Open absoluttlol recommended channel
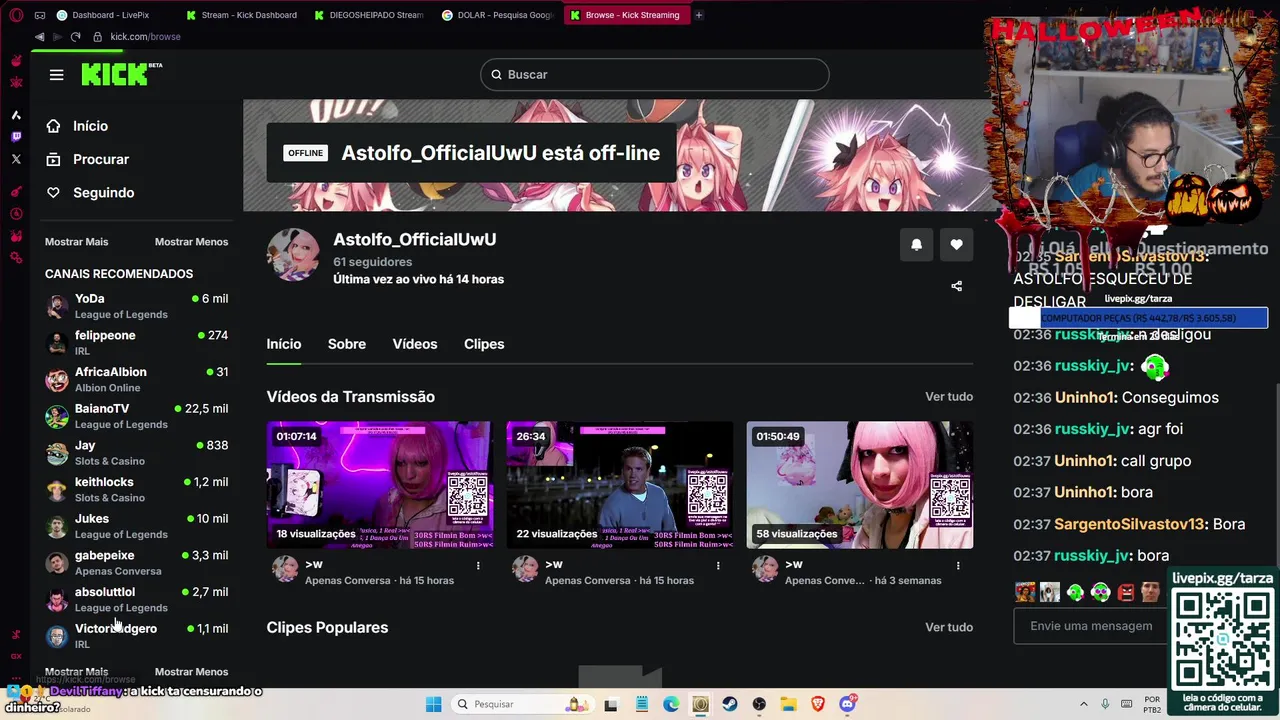 pyautogui.click(x=137, y=599)
